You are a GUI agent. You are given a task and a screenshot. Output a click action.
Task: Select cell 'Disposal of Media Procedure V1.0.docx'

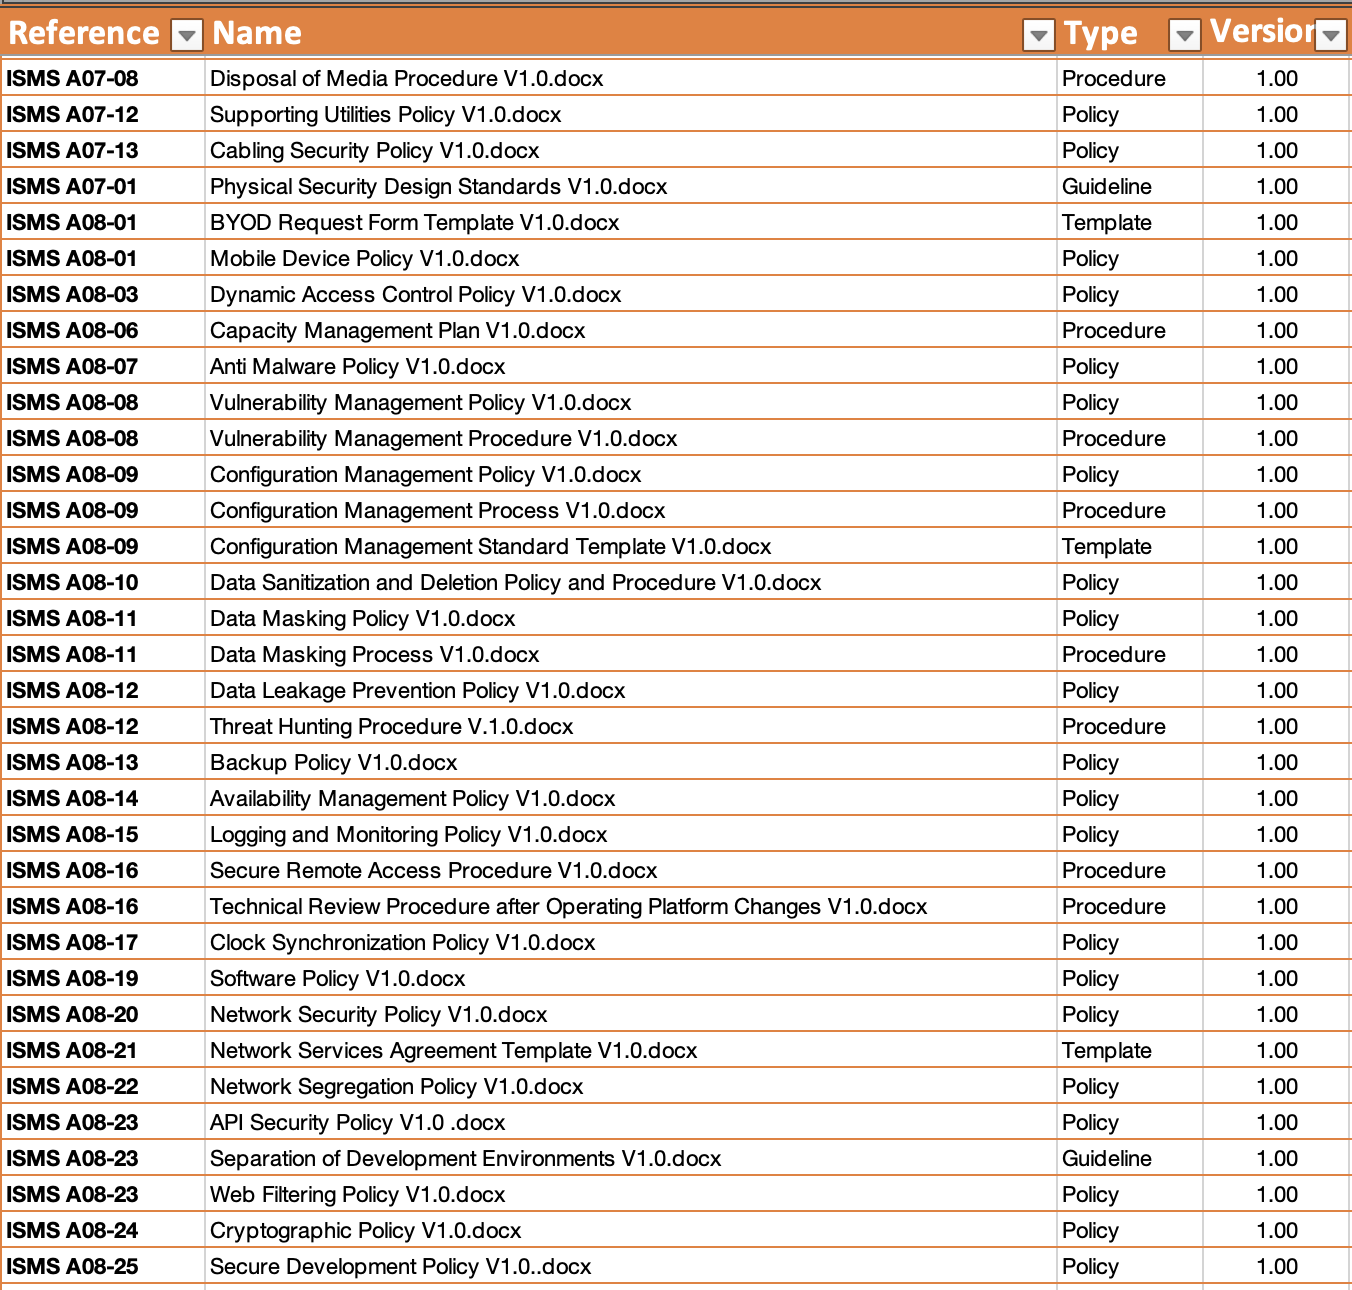(631, 78)
